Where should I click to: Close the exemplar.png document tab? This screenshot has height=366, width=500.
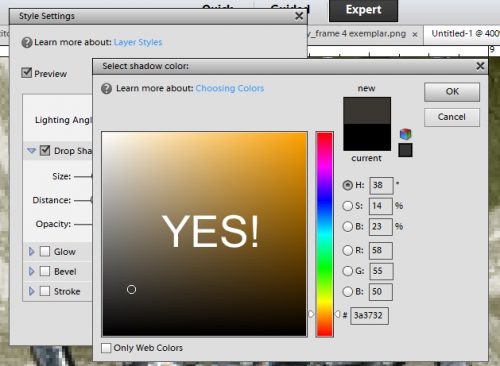(x=415, y=34)
